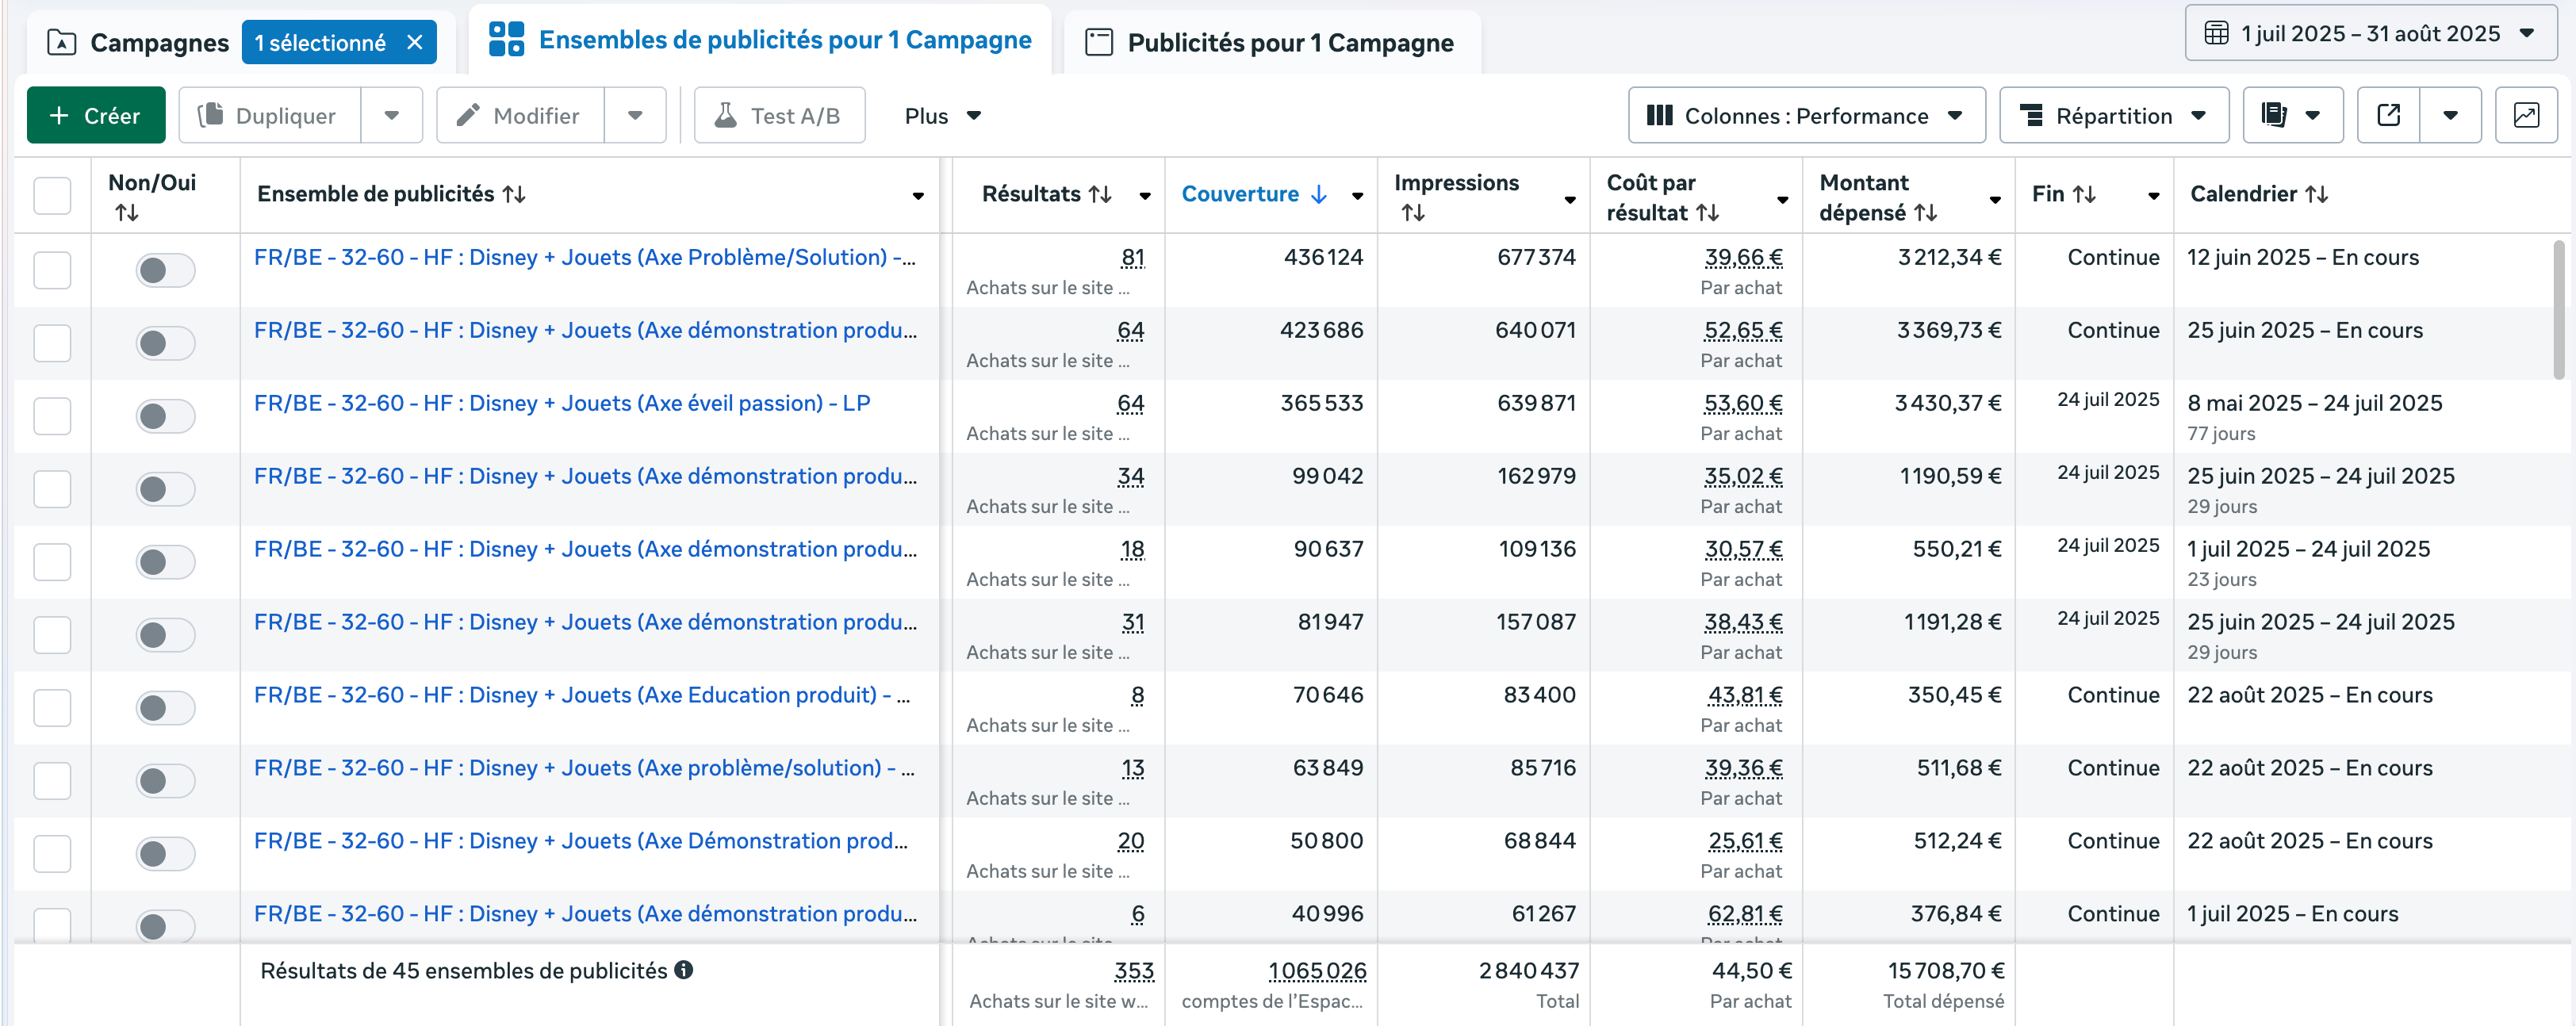Screen dimensions: 2576x1026
Task: Toggle on the Axe éveil passion ad set
Action: coord(165,416)
